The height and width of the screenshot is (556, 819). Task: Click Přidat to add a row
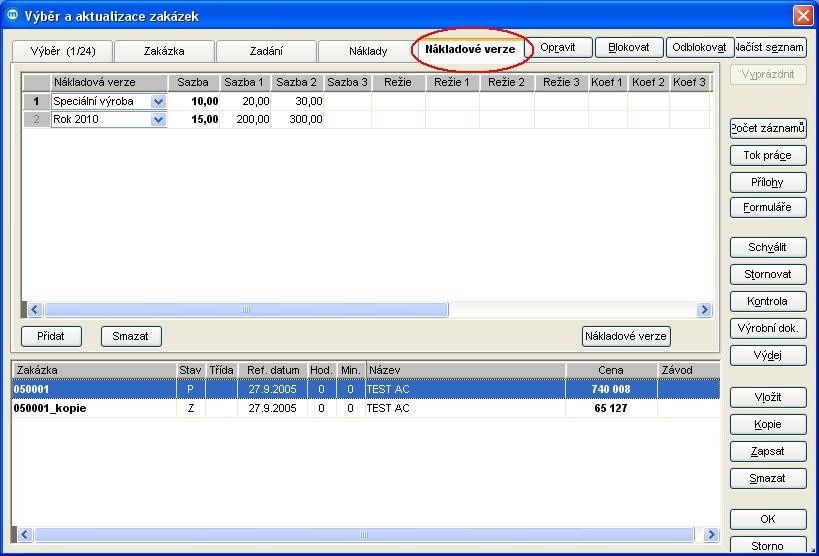click(x=51, y=337)
